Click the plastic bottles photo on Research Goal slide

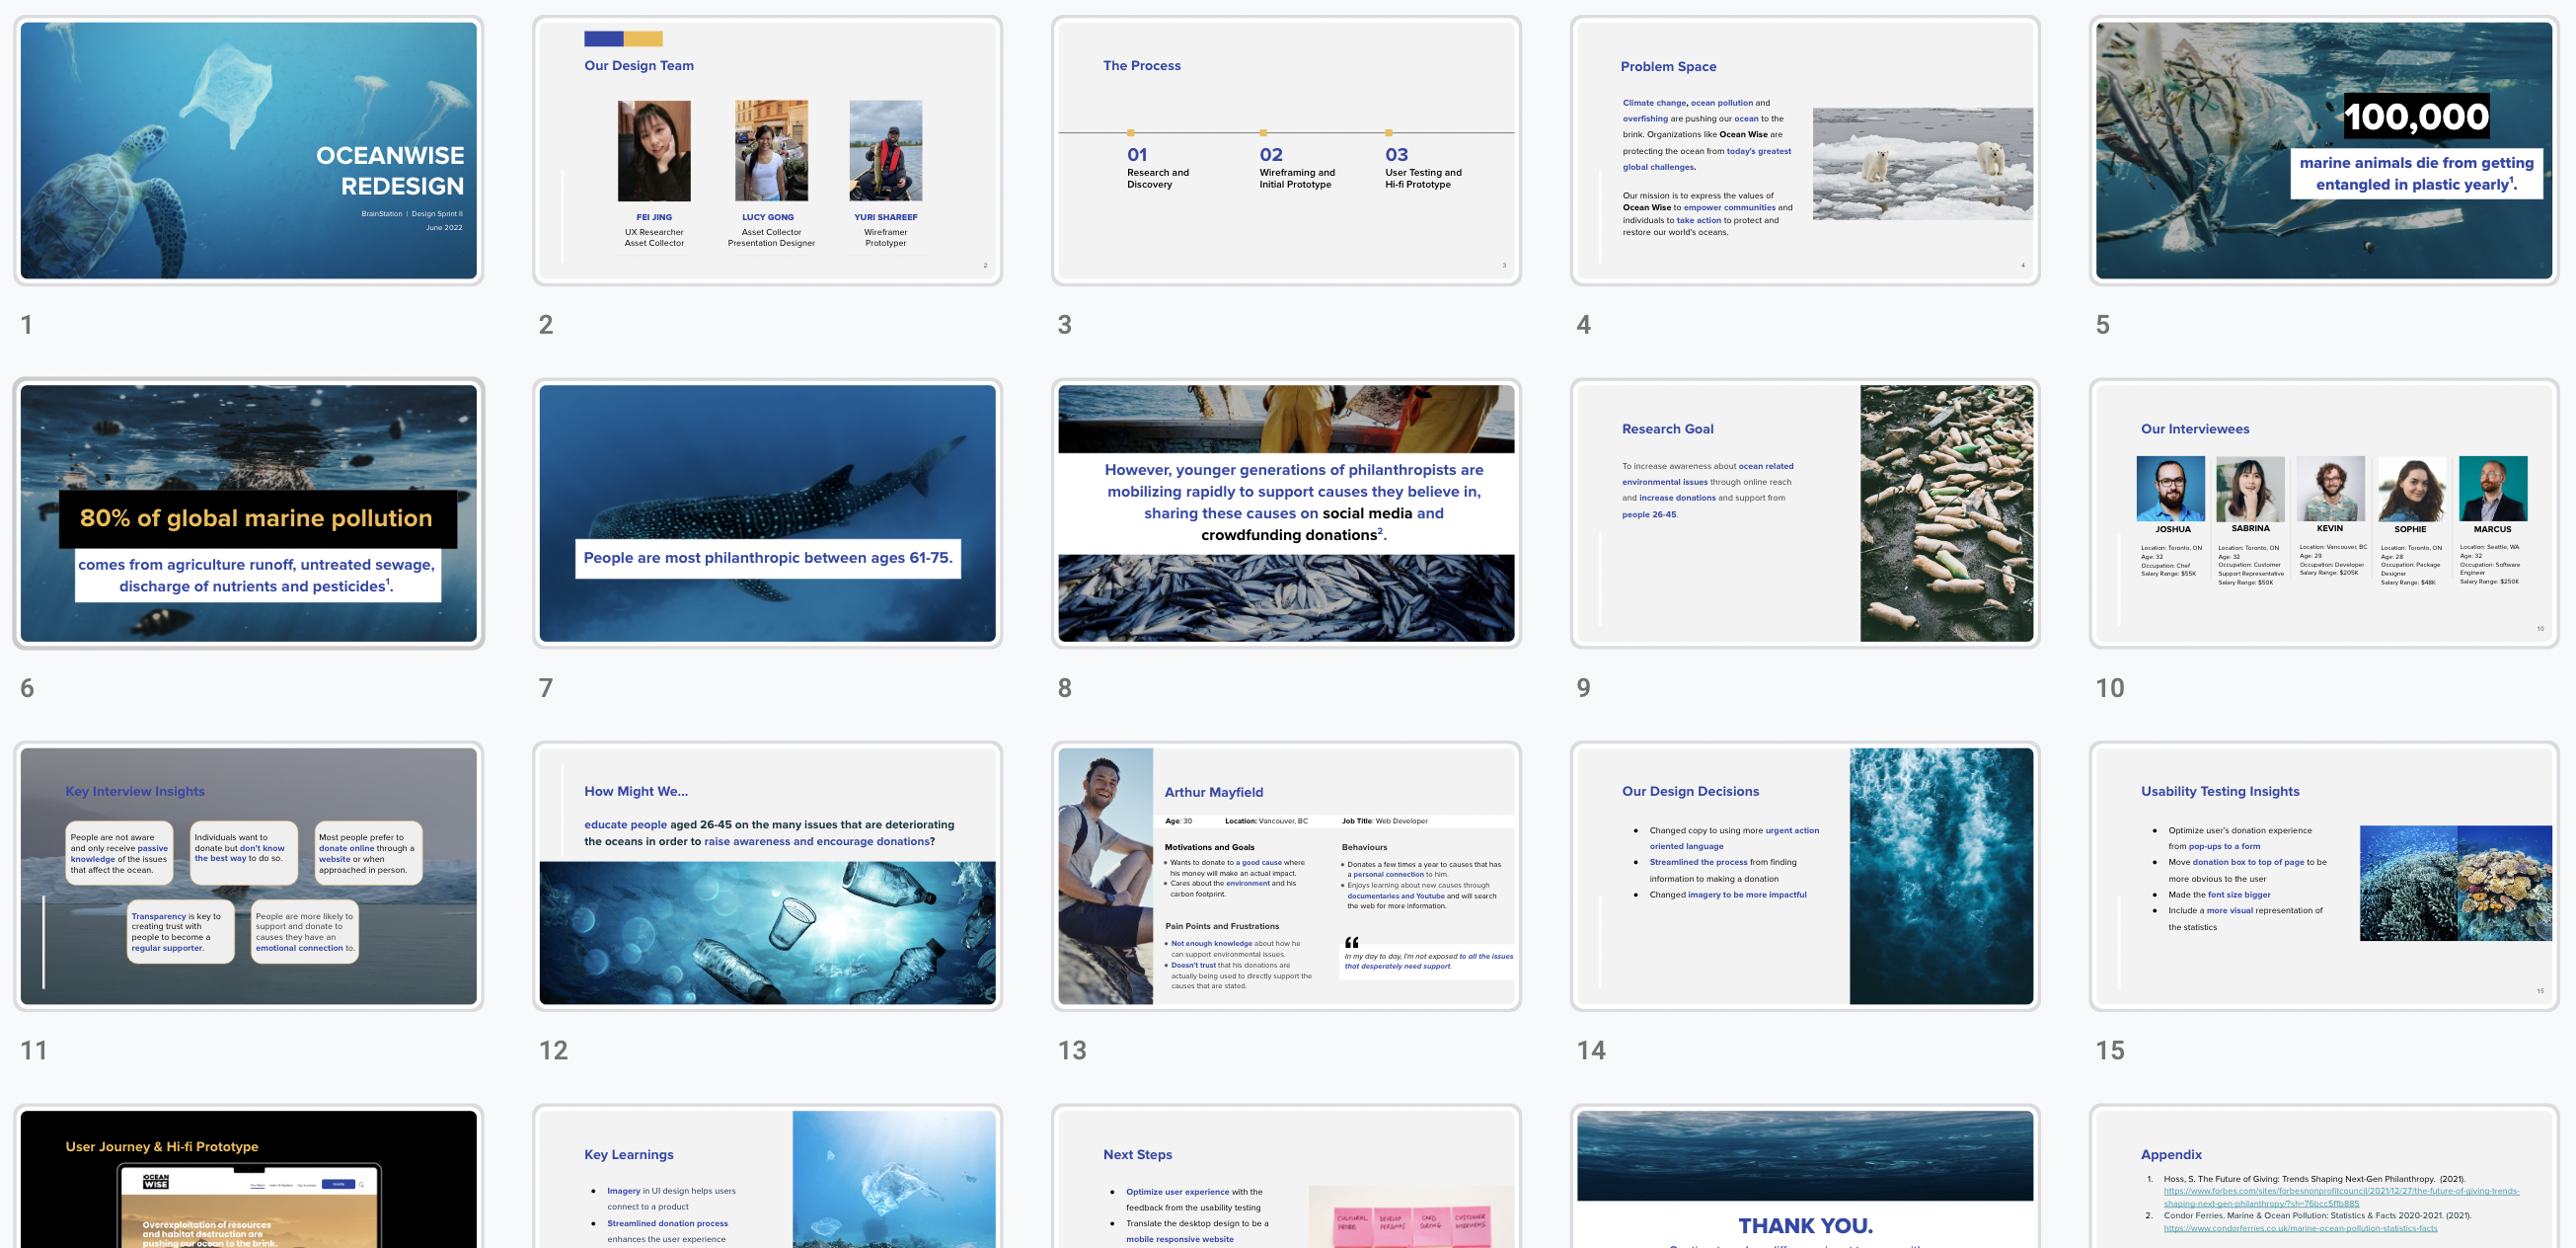pyautogui.click(x=1946, y=513)
